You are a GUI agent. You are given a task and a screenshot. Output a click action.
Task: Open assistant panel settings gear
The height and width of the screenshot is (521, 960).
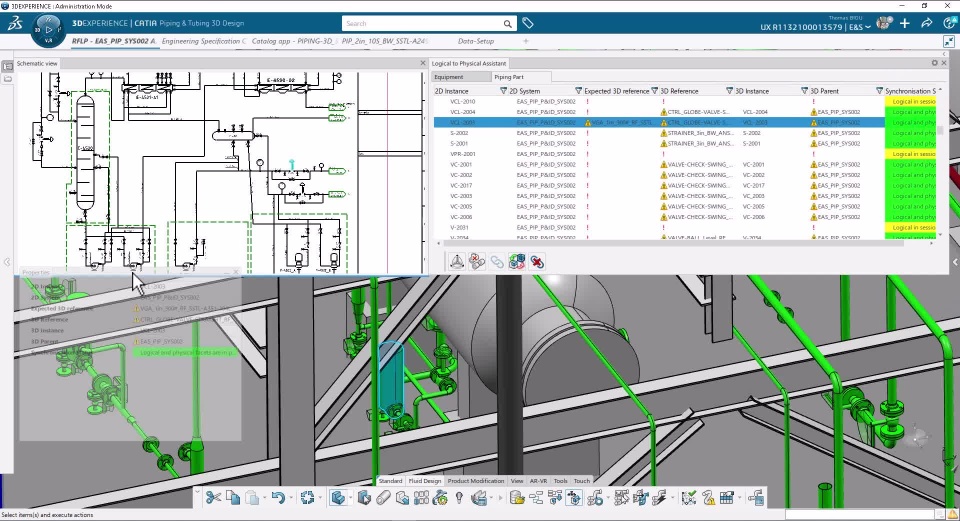coord(934,63)
